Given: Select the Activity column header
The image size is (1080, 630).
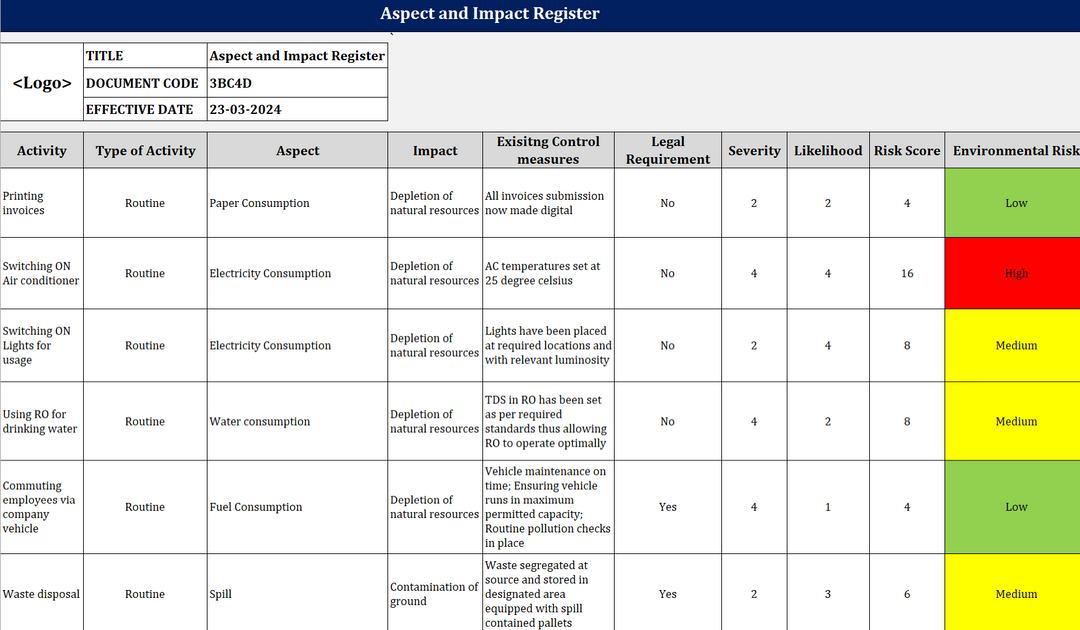Looking at the screenshot, I should coord(42,151).
